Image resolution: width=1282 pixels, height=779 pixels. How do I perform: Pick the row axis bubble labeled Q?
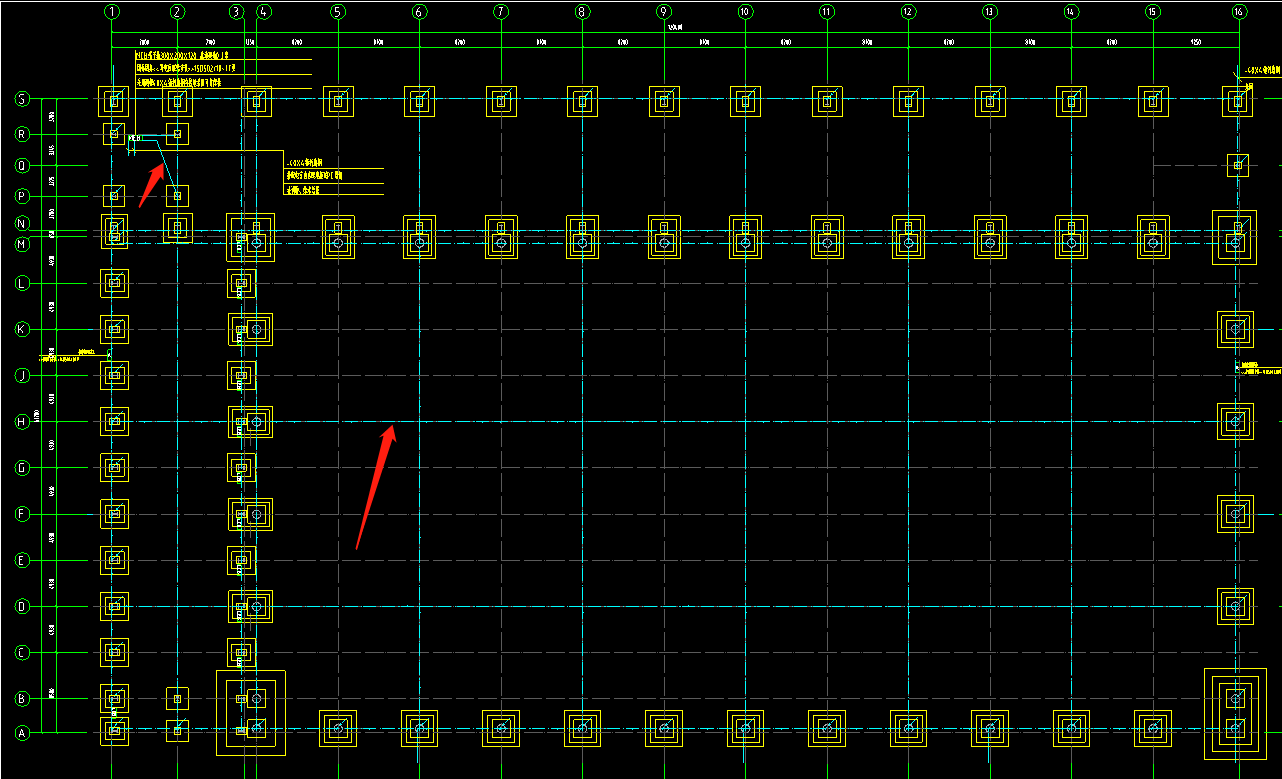pyautogui.click(x=21, y=165)
